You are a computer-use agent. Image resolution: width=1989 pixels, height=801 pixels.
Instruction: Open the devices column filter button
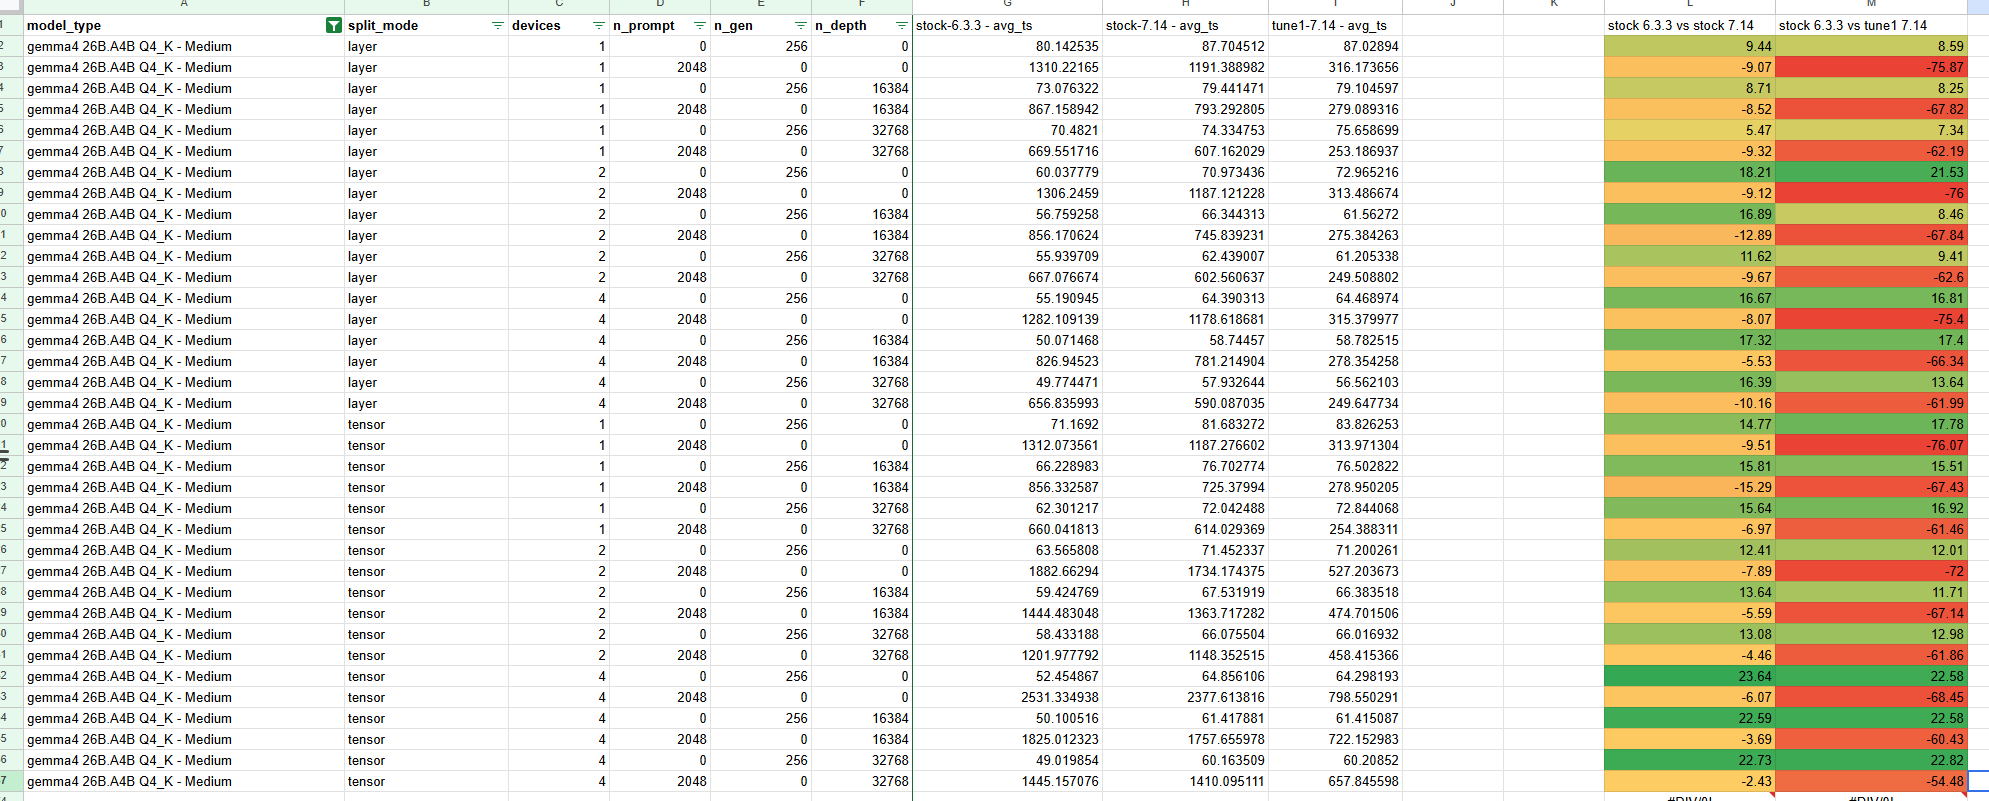pyautogui.click(x=599, y=25)
